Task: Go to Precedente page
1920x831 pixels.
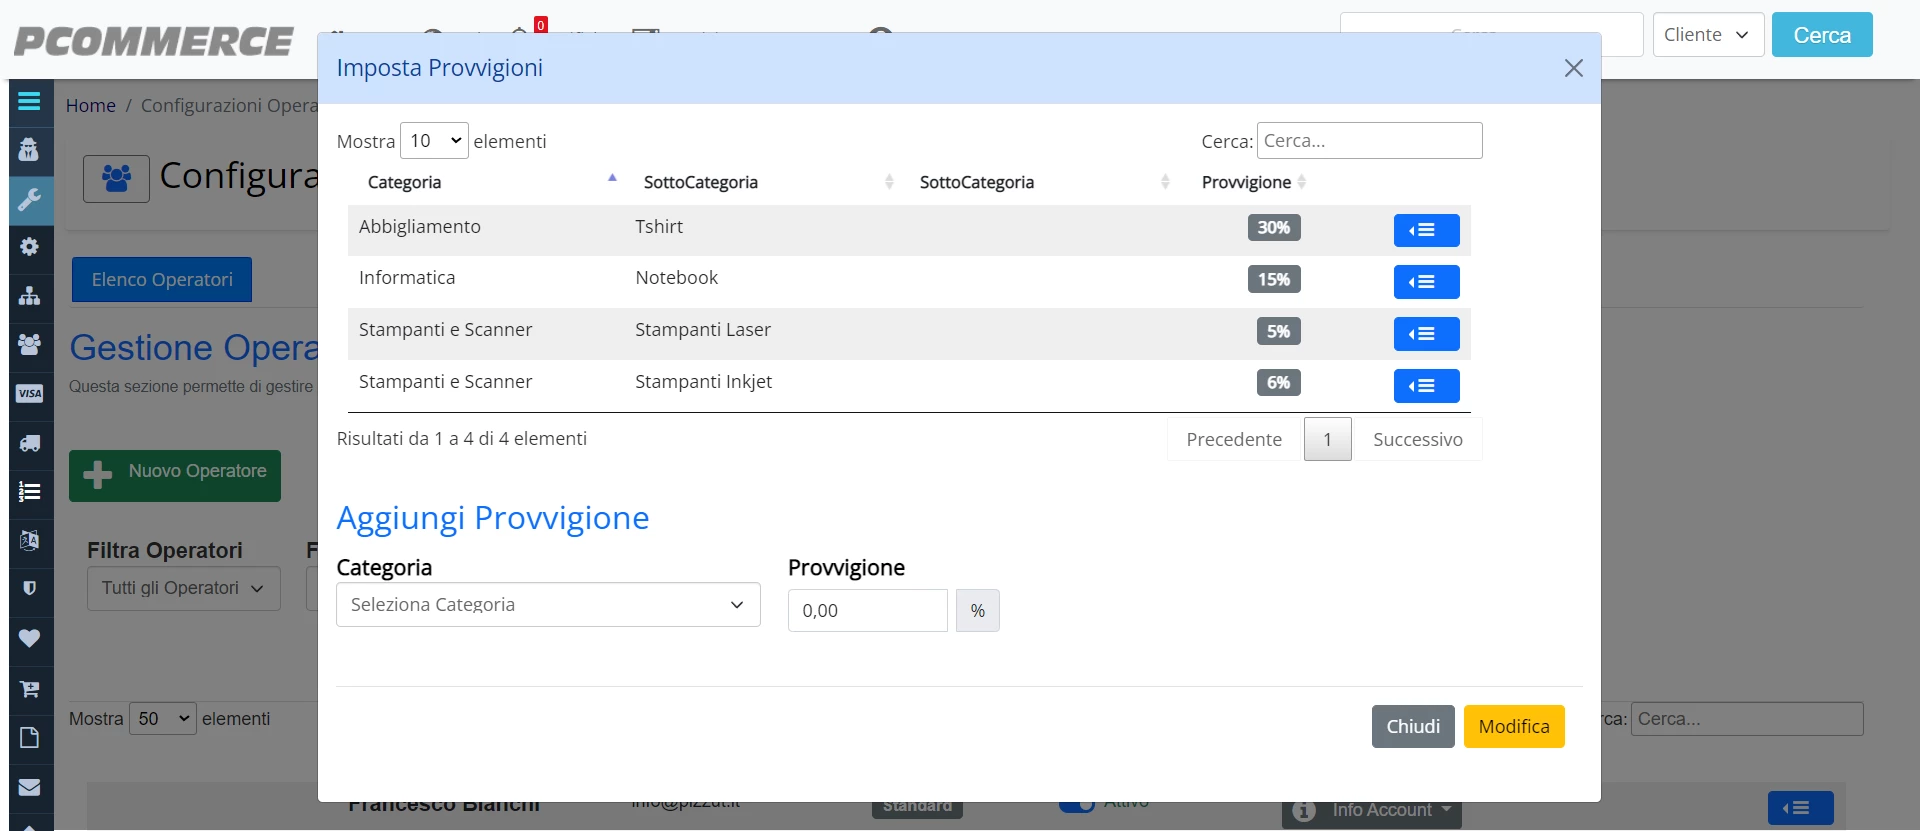Action: [x=1234, y=440]
